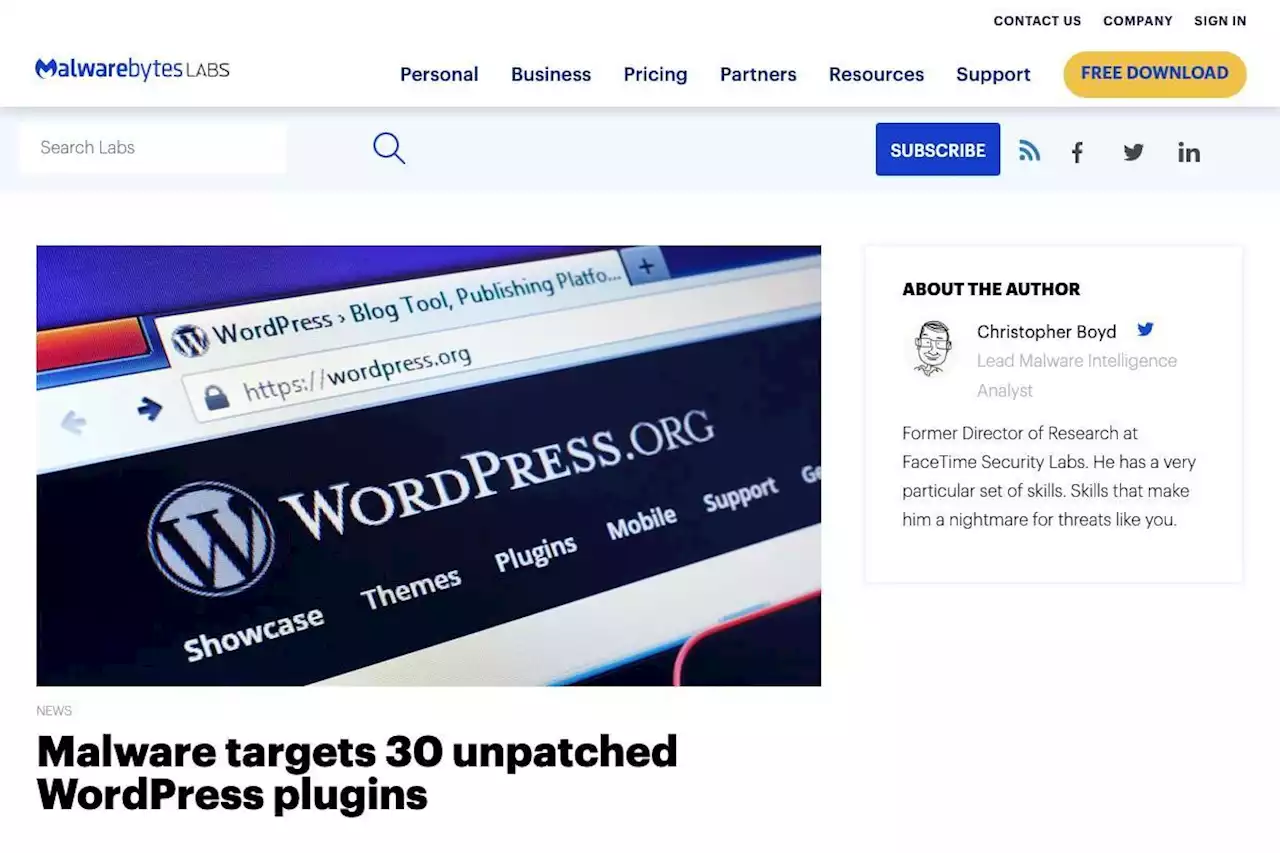The width and height of the screenshot is (1280, 853).
Task: Click the Malwarebytes Labs logo
Action: click(x=132, y=69)
